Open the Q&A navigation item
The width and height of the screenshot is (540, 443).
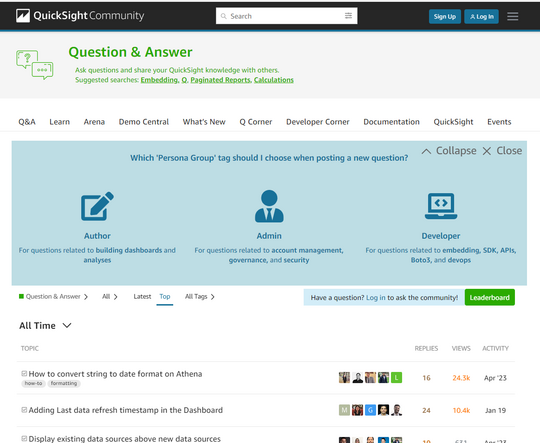[27, 122]
